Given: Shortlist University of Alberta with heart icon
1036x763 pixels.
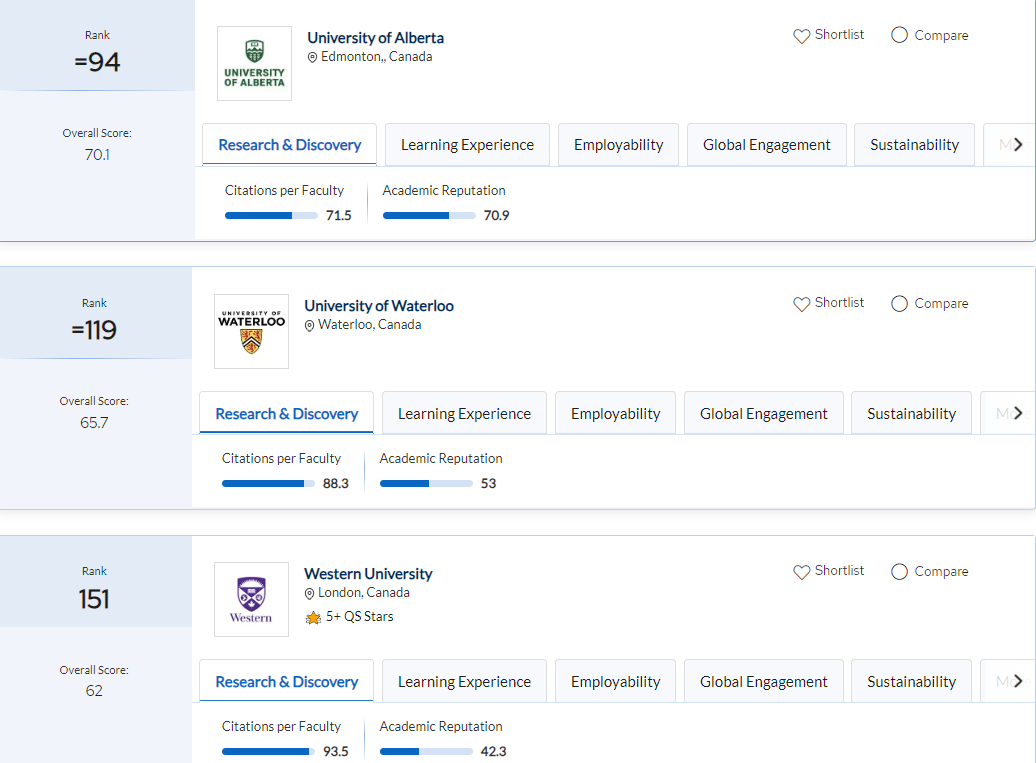Looking at the screenshot, I should point(801,36).
